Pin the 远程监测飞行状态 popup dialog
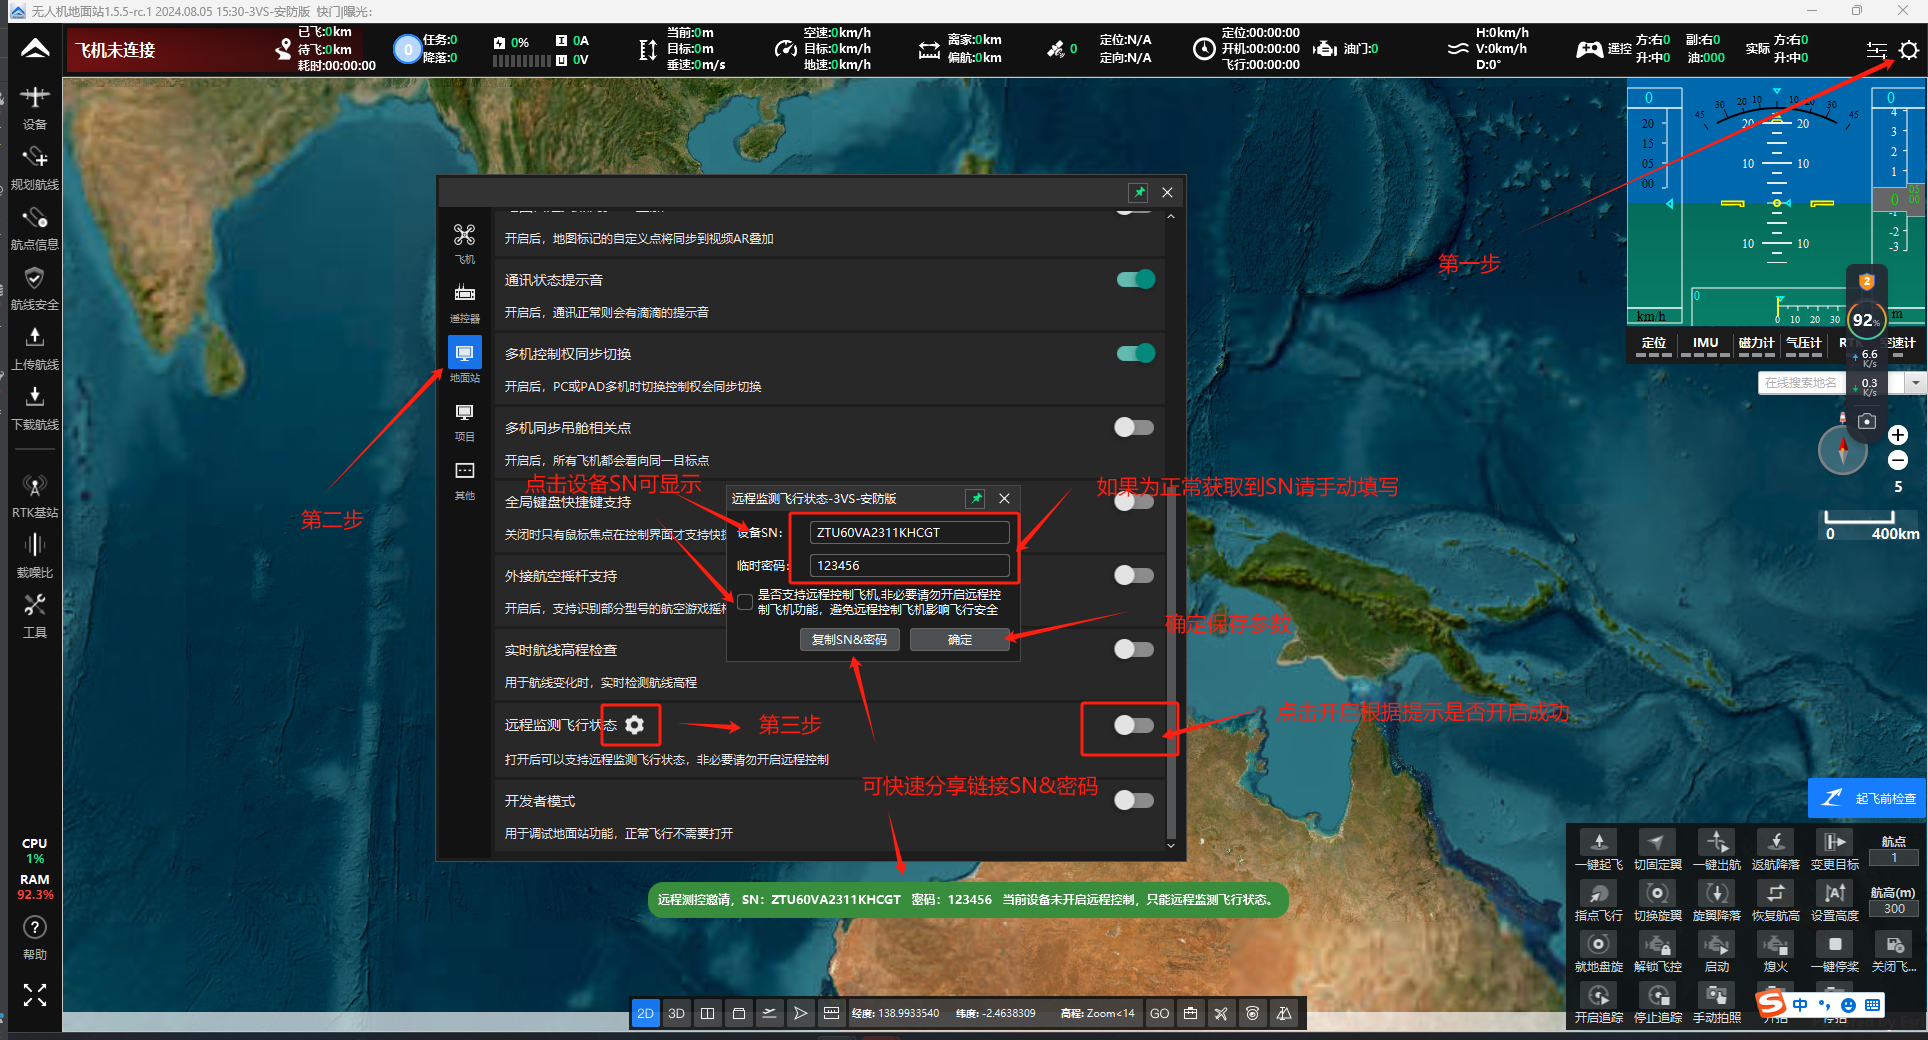The width and height of the screenshot is (1928, 1040). (975, 498)
